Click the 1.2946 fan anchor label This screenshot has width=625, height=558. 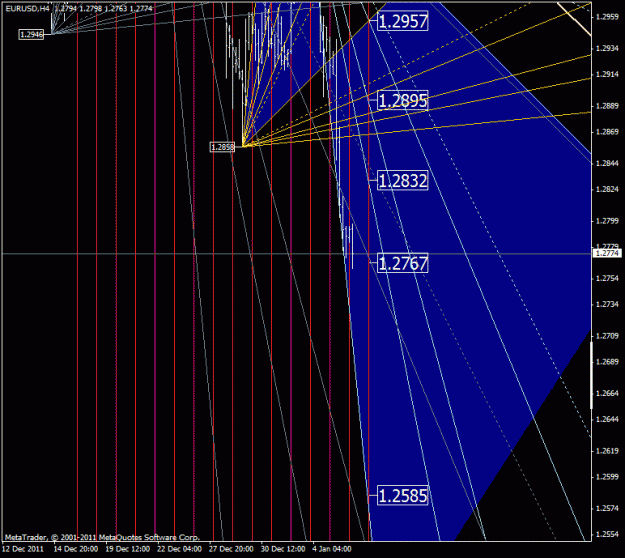tap(31, 35)
